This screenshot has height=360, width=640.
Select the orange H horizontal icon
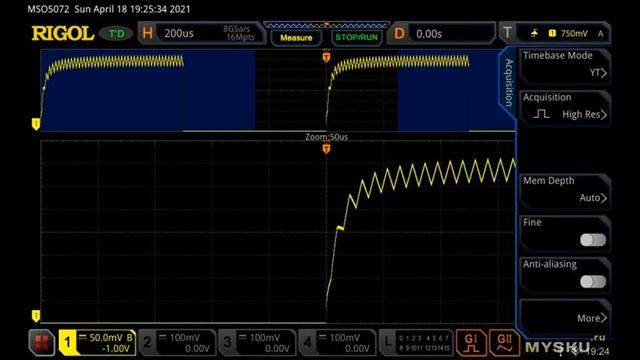147,33
